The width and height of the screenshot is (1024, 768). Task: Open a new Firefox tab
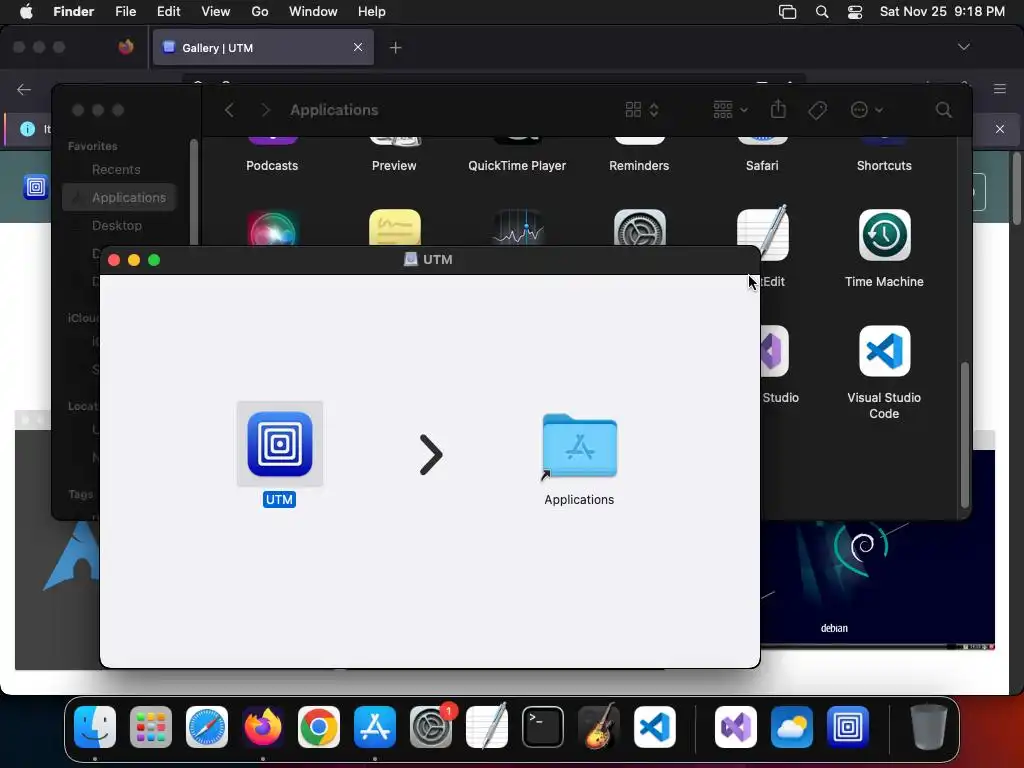tap(395, 48)
